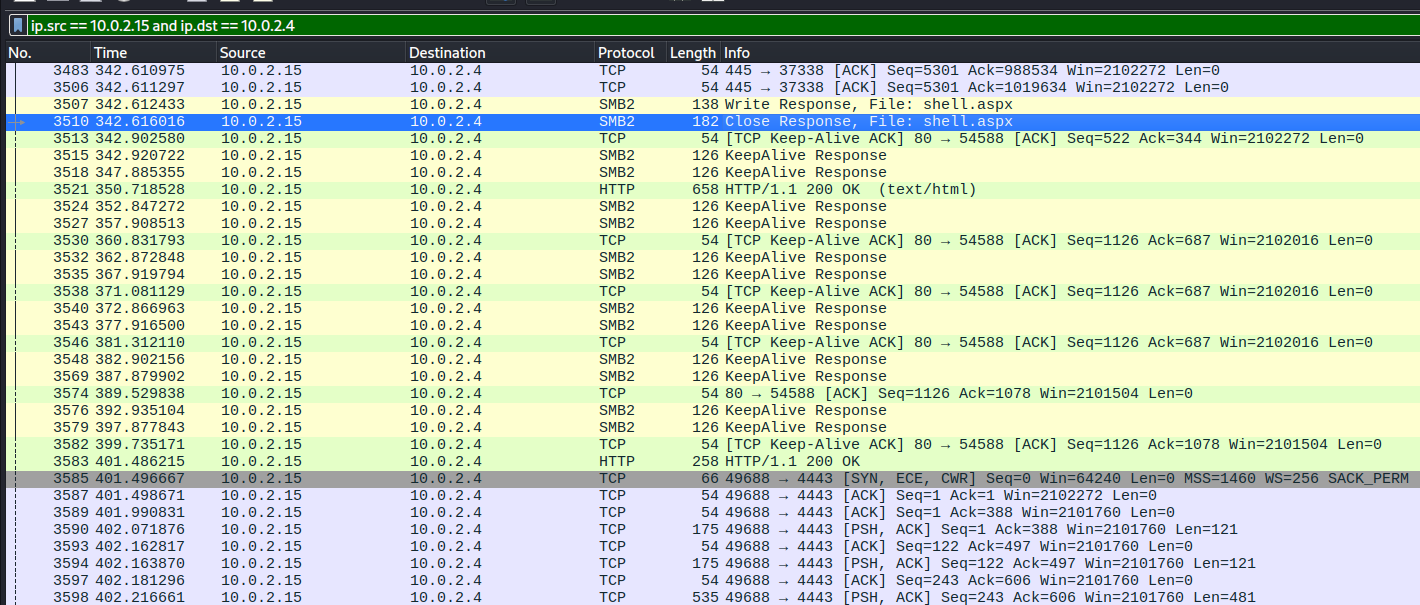Select the Close Response shell.aspx packet 3510
This screenshot has width=1420, height=605.
(x=712, y=122)
